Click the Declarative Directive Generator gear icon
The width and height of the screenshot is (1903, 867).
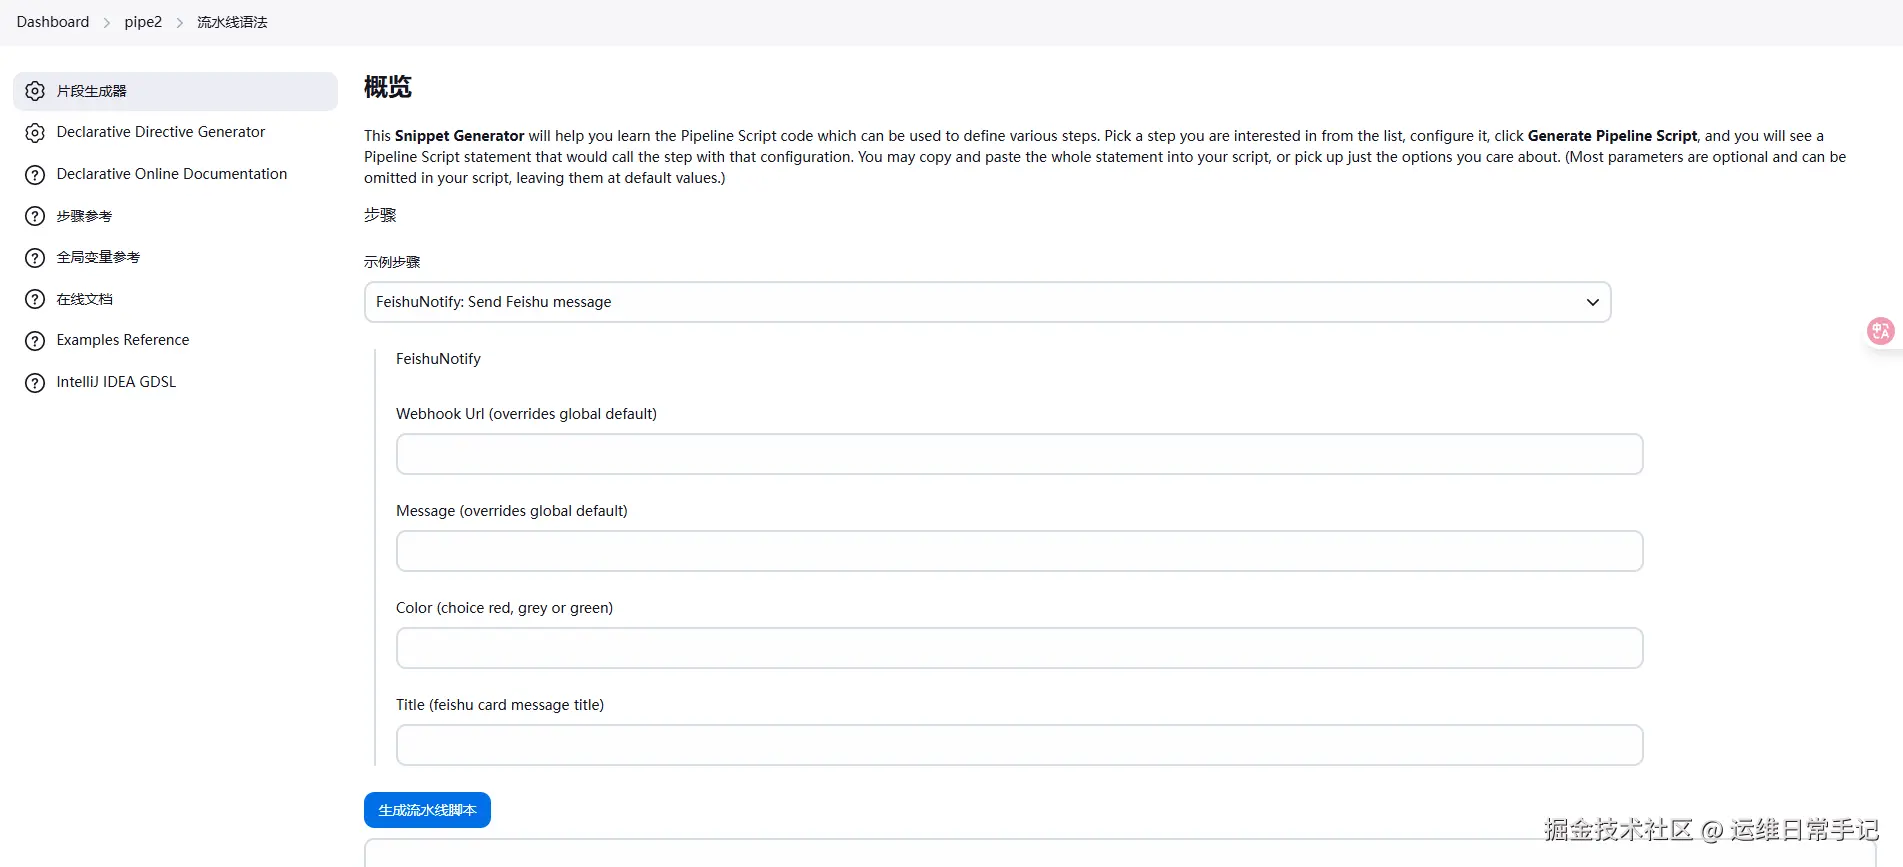point(35,133)
